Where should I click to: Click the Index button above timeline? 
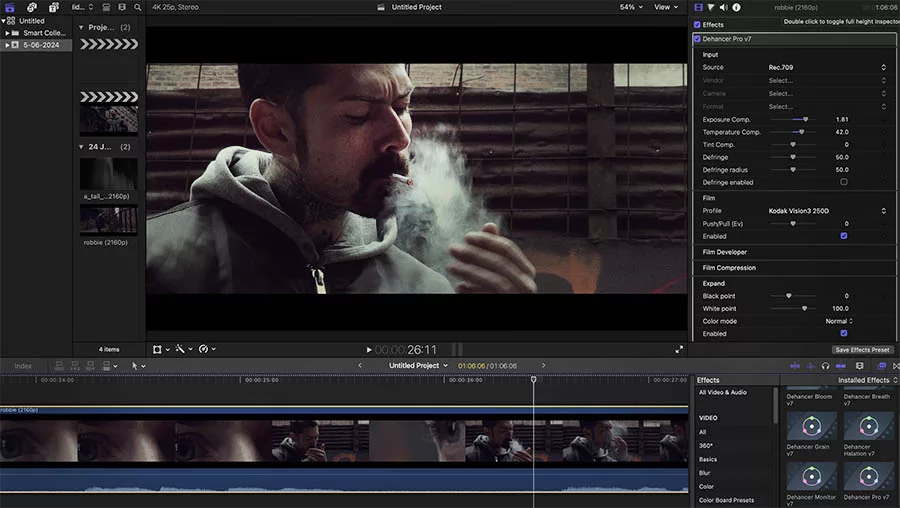tap(22, 366)
